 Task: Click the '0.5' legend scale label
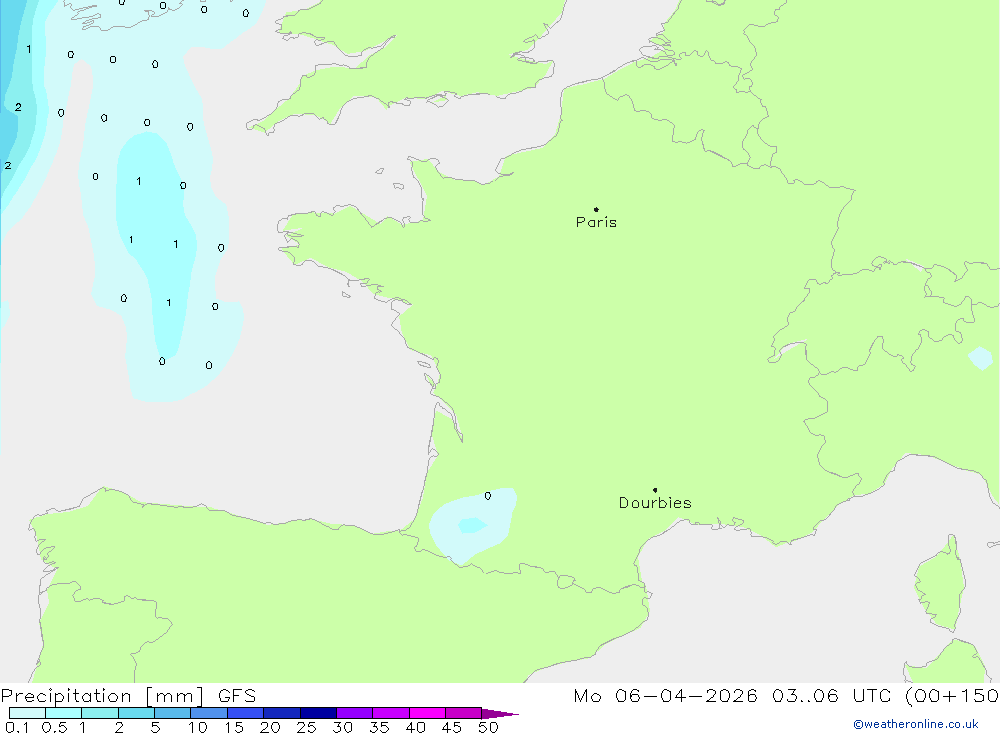54,727
